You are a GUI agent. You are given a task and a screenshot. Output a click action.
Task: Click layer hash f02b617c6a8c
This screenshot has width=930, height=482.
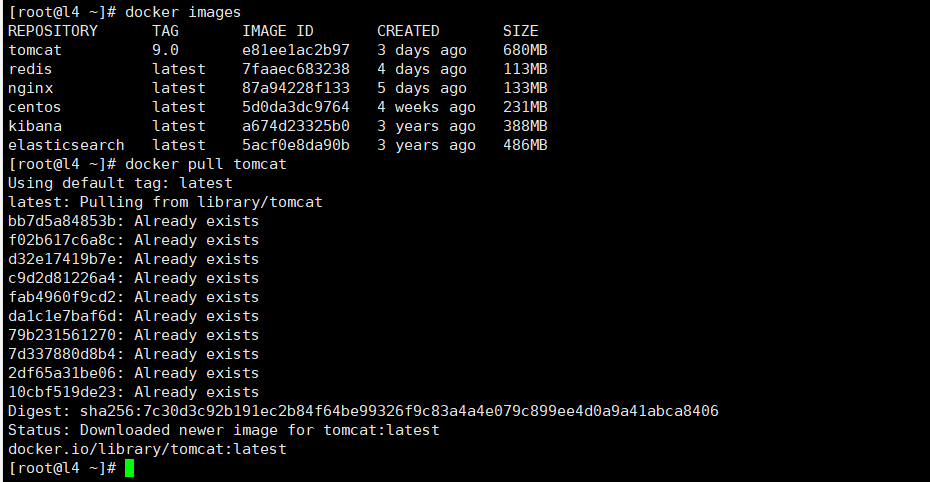62,240
